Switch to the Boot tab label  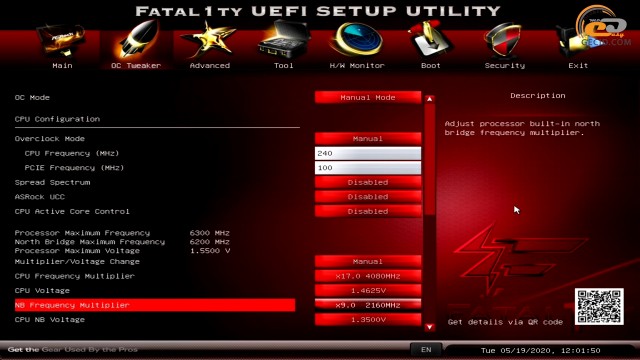coord(431,66)
